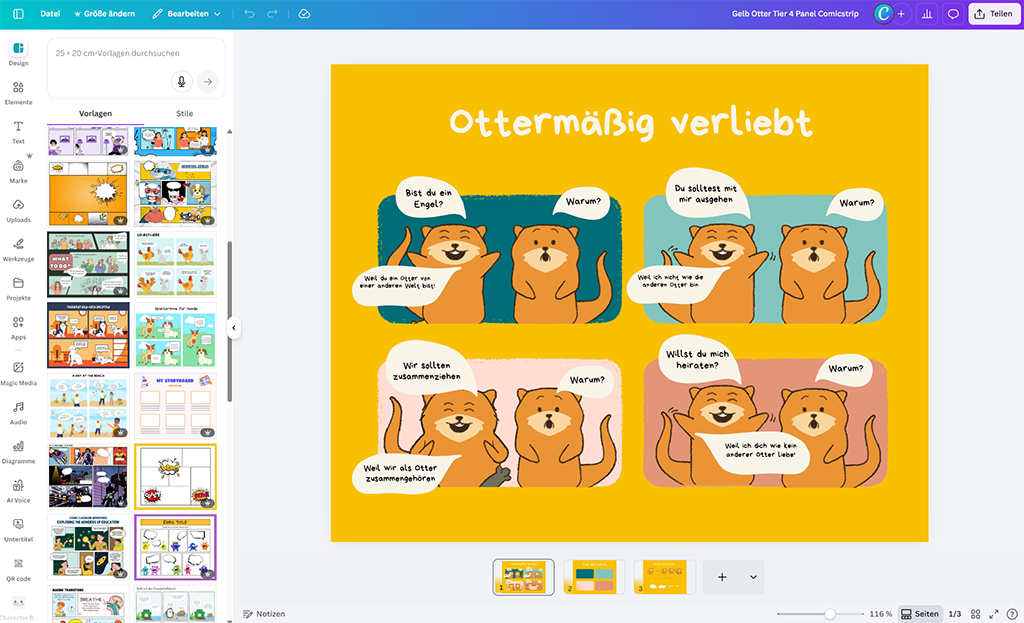This screenshot has width=1024, height=623.
Task: Select page 3 thumbnail
Action: coord(664,577)
